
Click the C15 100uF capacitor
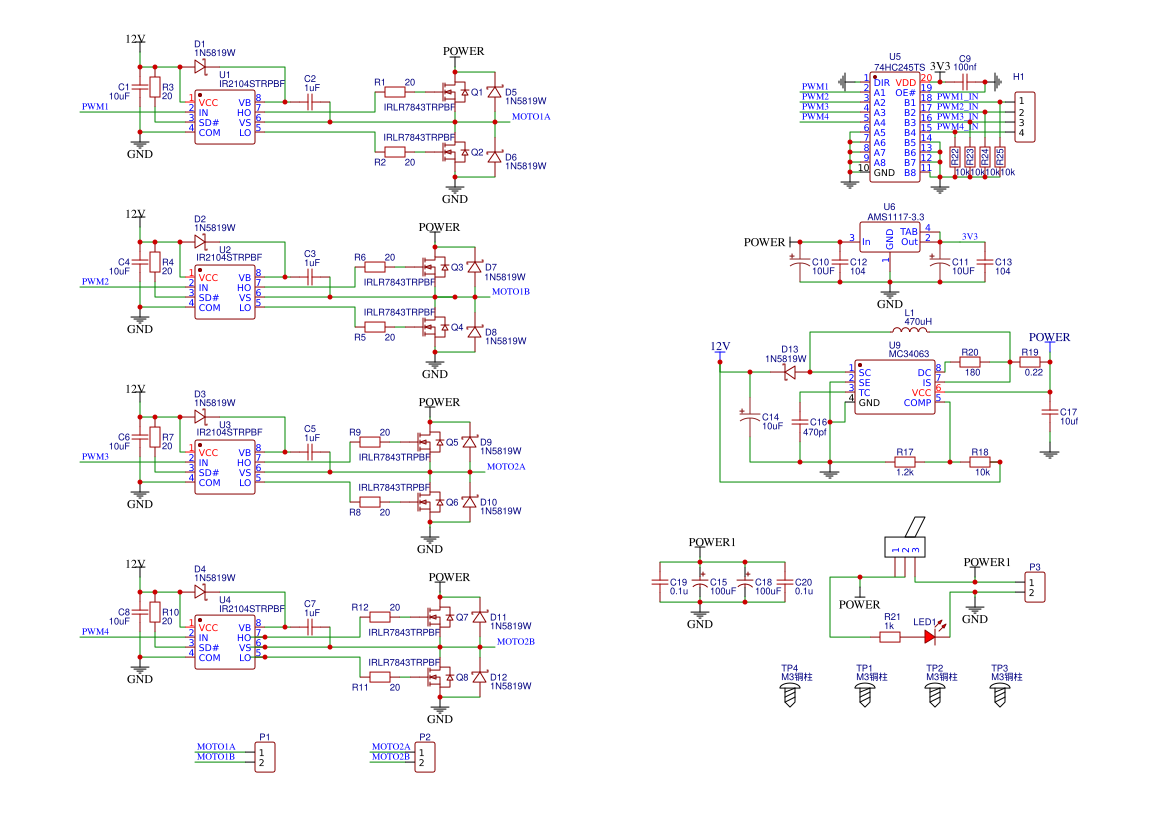click(x=699, y=582)
